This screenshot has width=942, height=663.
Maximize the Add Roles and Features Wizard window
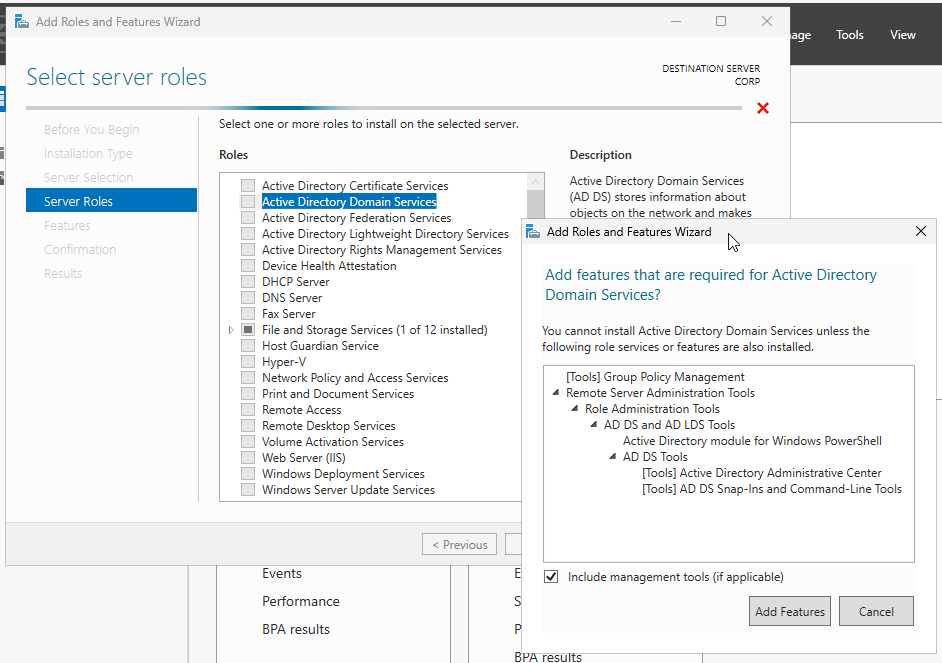click(721, 21)
